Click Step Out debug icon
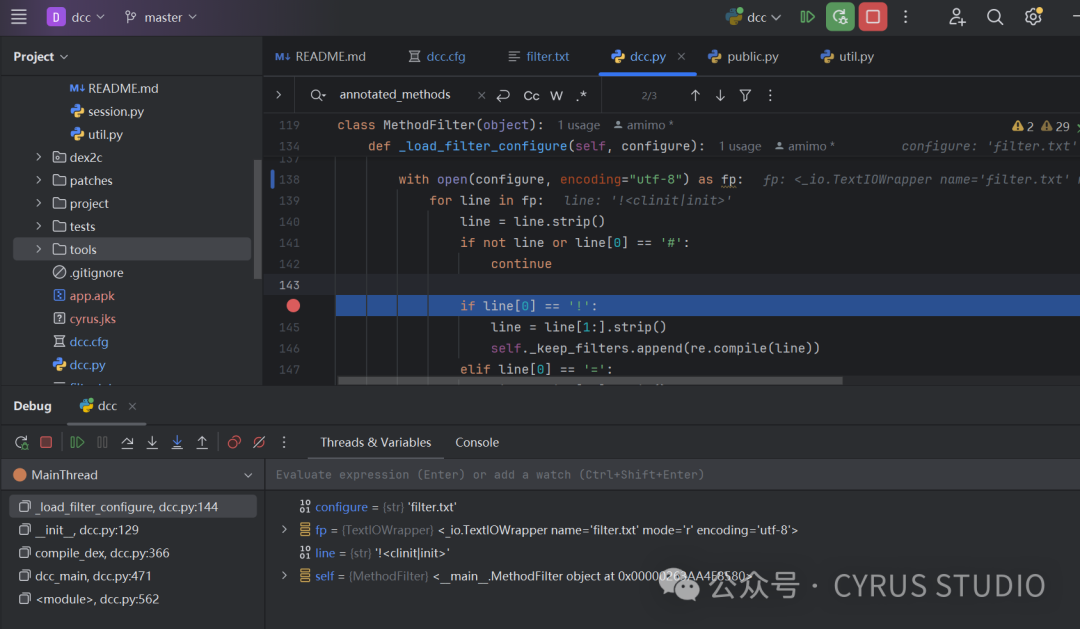Screen dimensions: 1080x629 click(x=202, y=442)
